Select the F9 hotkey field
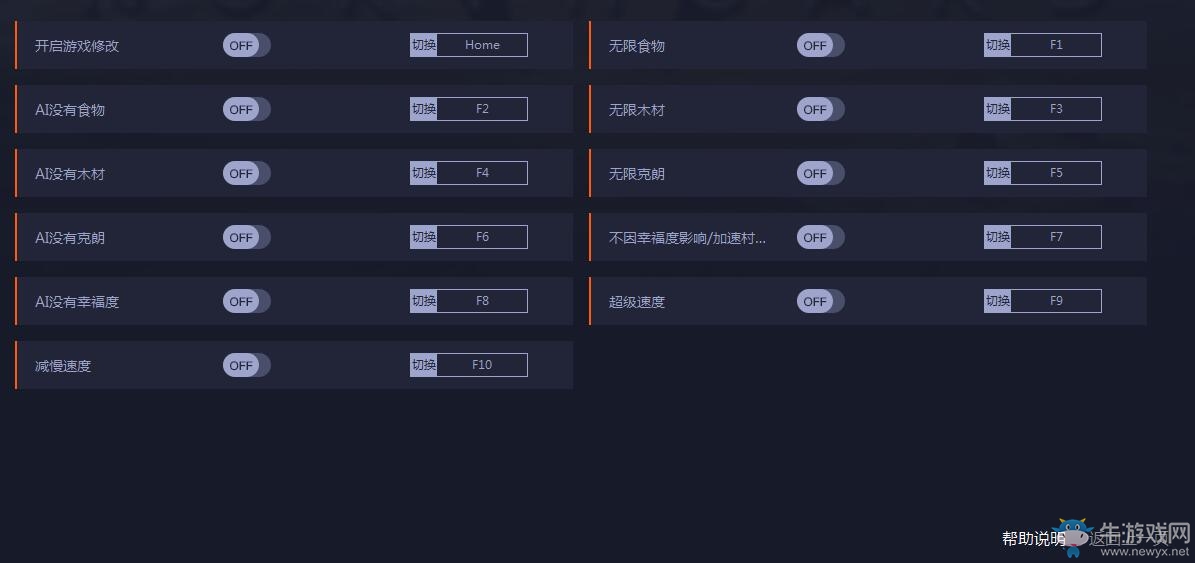 pyautogui.click(x=1056, y=301)
